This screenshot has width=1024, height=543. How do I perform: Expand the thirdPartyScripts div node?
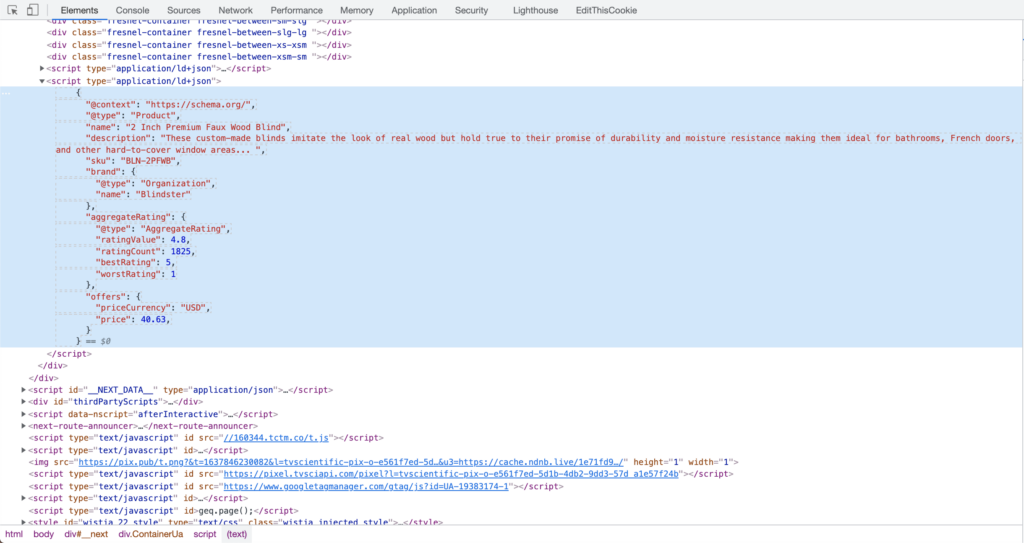[x=24, y=402]
